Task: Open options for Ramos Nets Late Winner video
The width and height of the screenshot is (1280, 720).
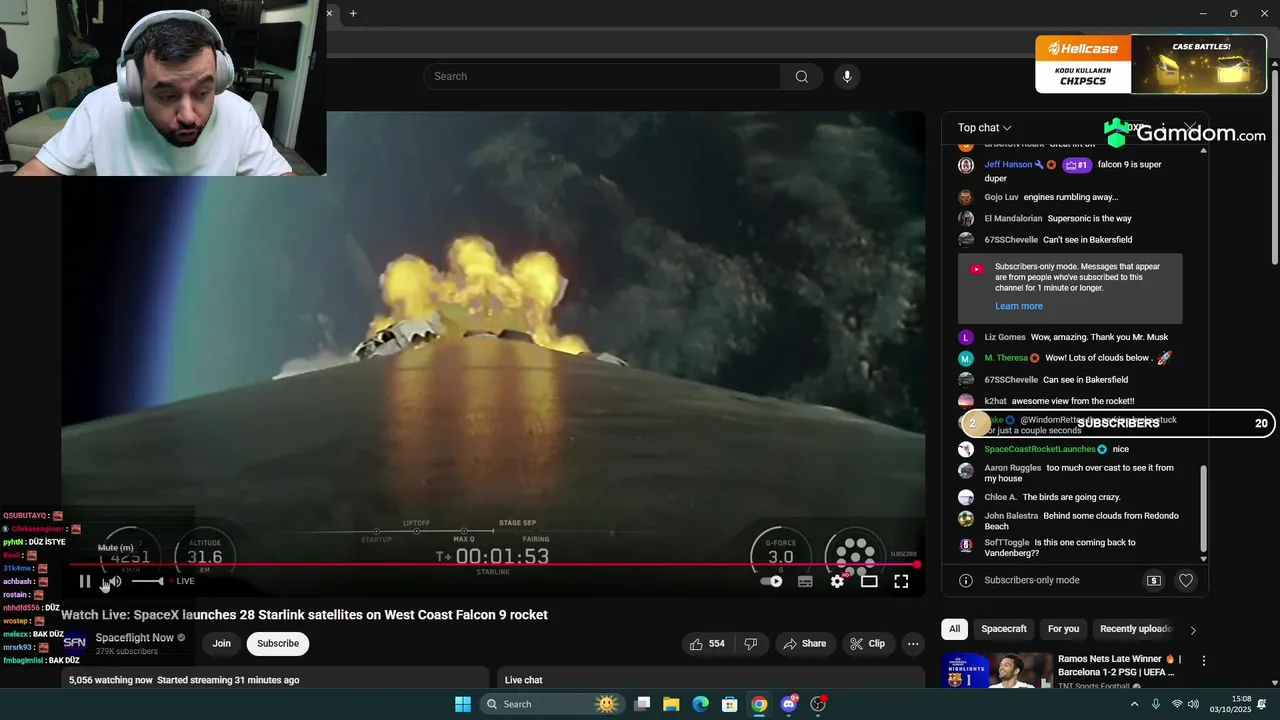Action: 1204,661
